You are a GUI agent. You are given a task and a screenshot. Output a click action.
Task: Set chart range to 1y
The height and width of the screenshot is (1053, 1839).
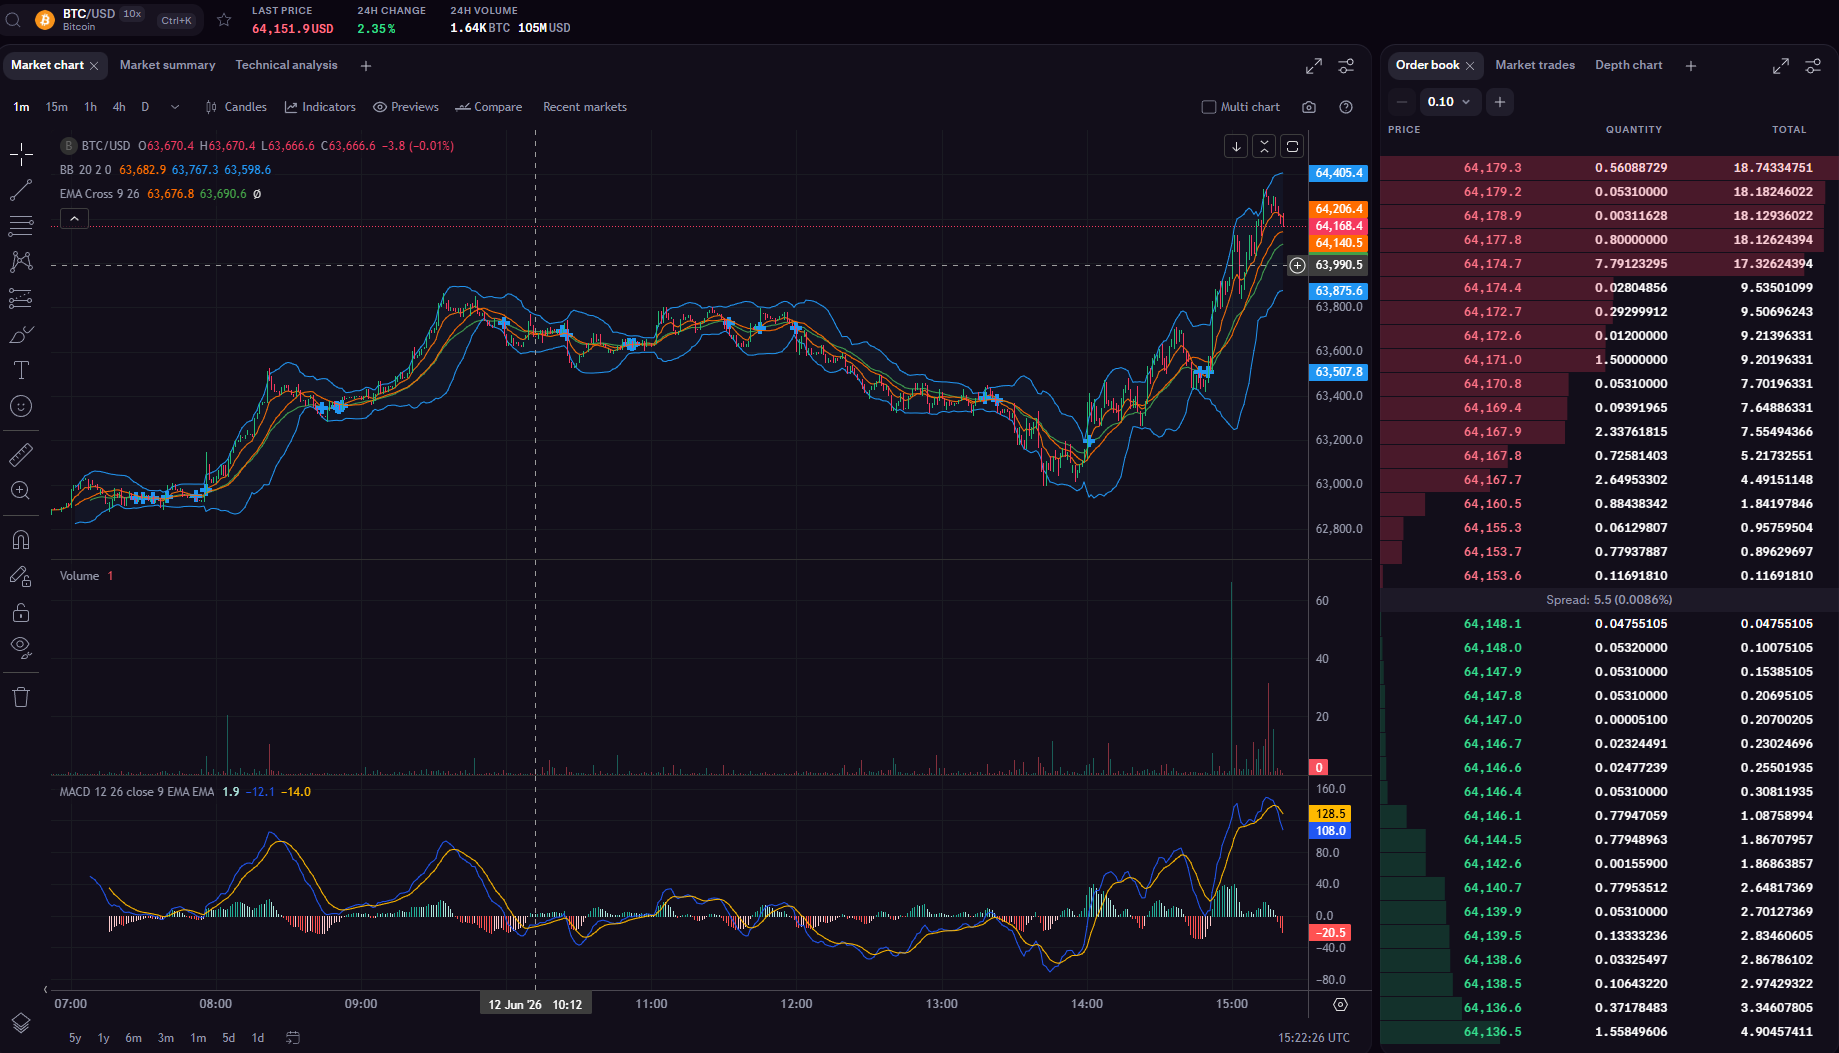(104, 1038)
